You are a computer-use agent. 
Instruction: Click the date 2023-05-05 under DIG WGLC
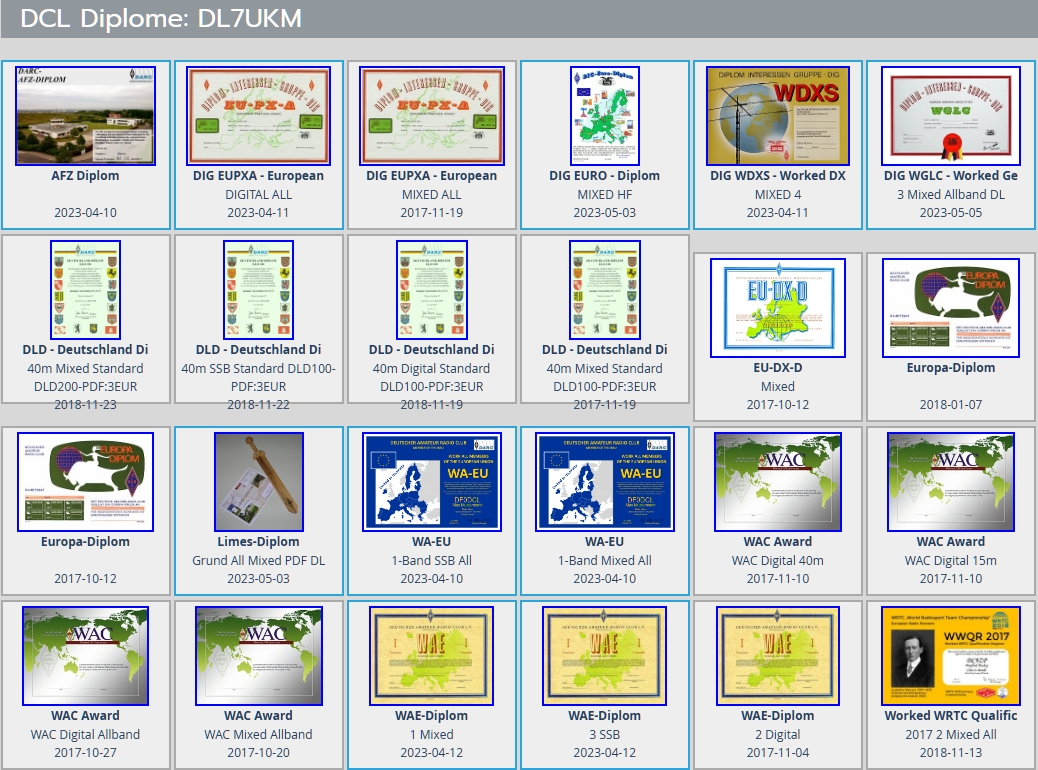[951, 213]
